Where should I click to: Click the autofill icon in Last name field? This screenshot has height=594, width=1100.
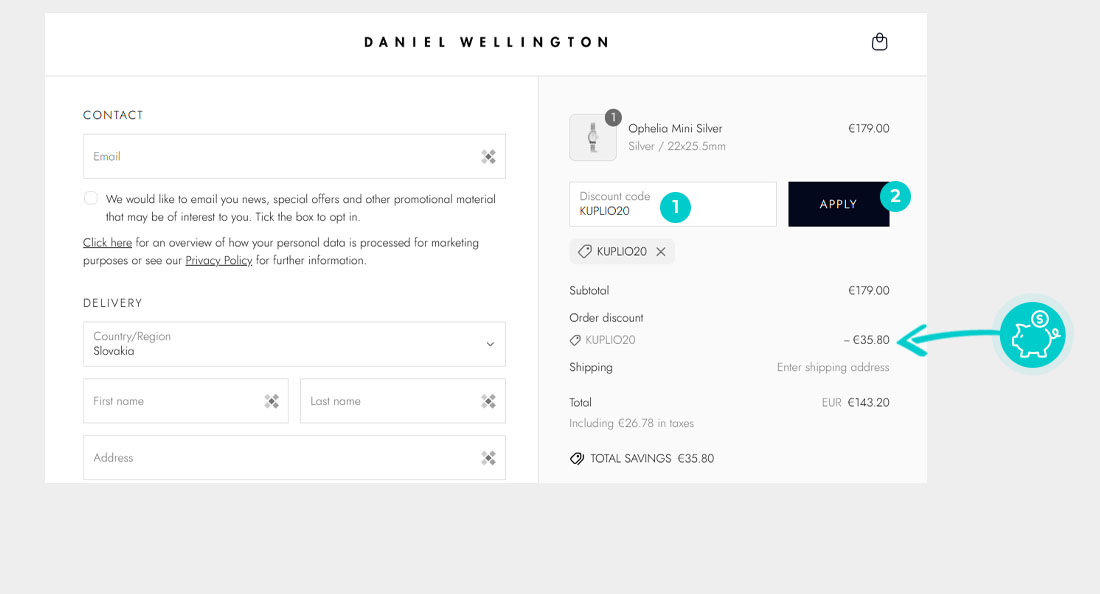click(x=488, y=401)
